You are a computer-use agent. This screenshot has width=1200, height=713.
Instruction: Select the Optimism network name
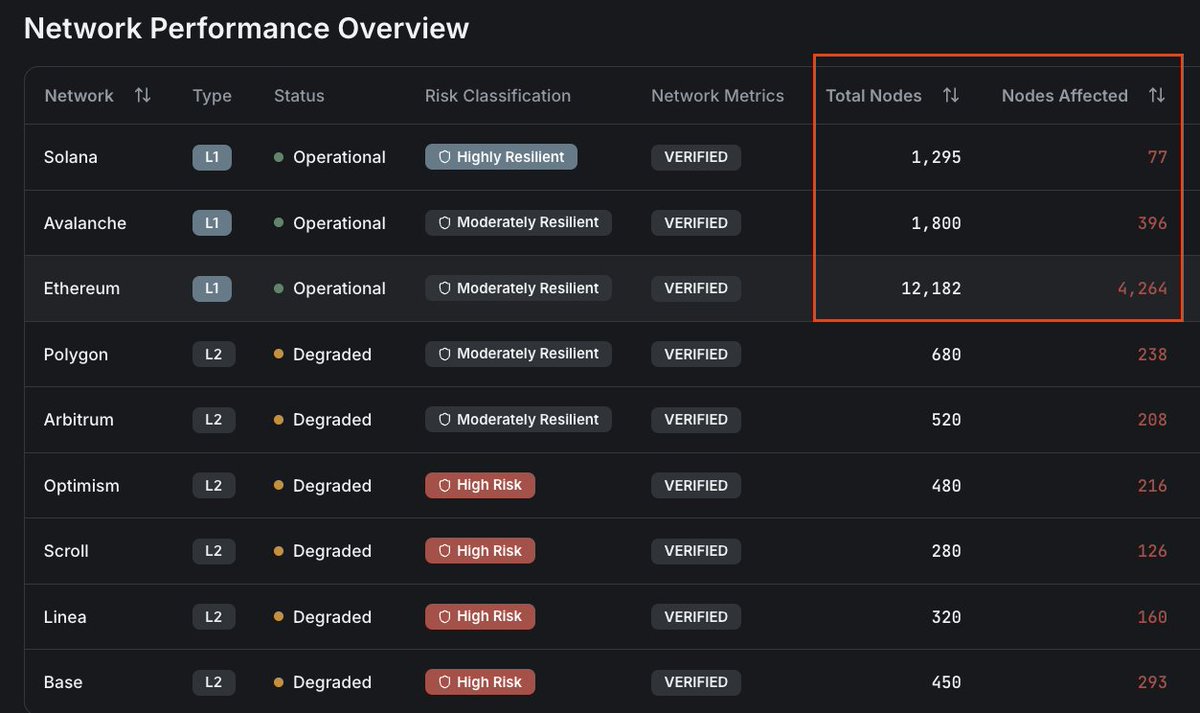click(82, 486)
